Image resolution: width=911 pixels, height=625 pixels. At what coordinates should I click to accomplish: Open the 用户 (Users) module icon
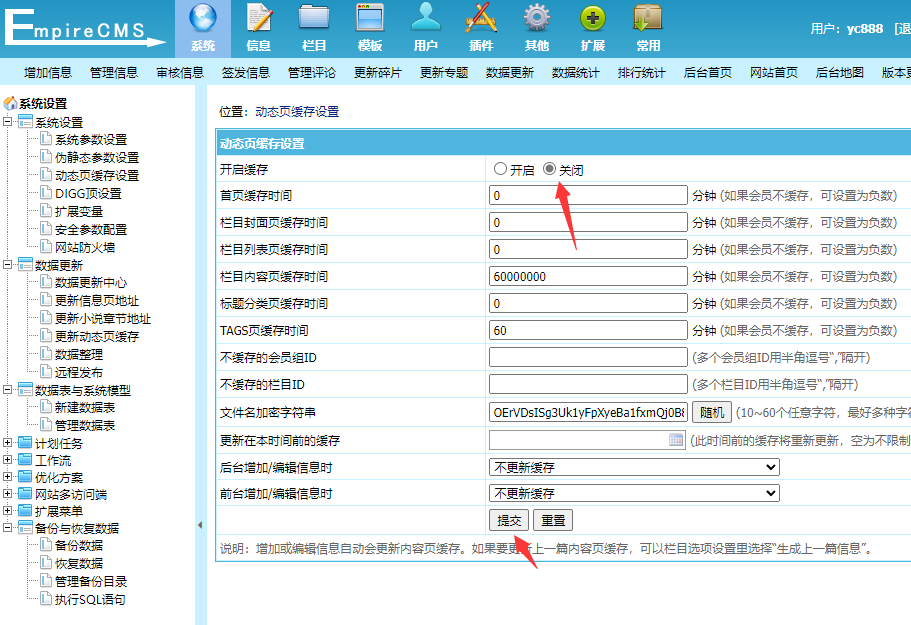[x=425, y=27]
